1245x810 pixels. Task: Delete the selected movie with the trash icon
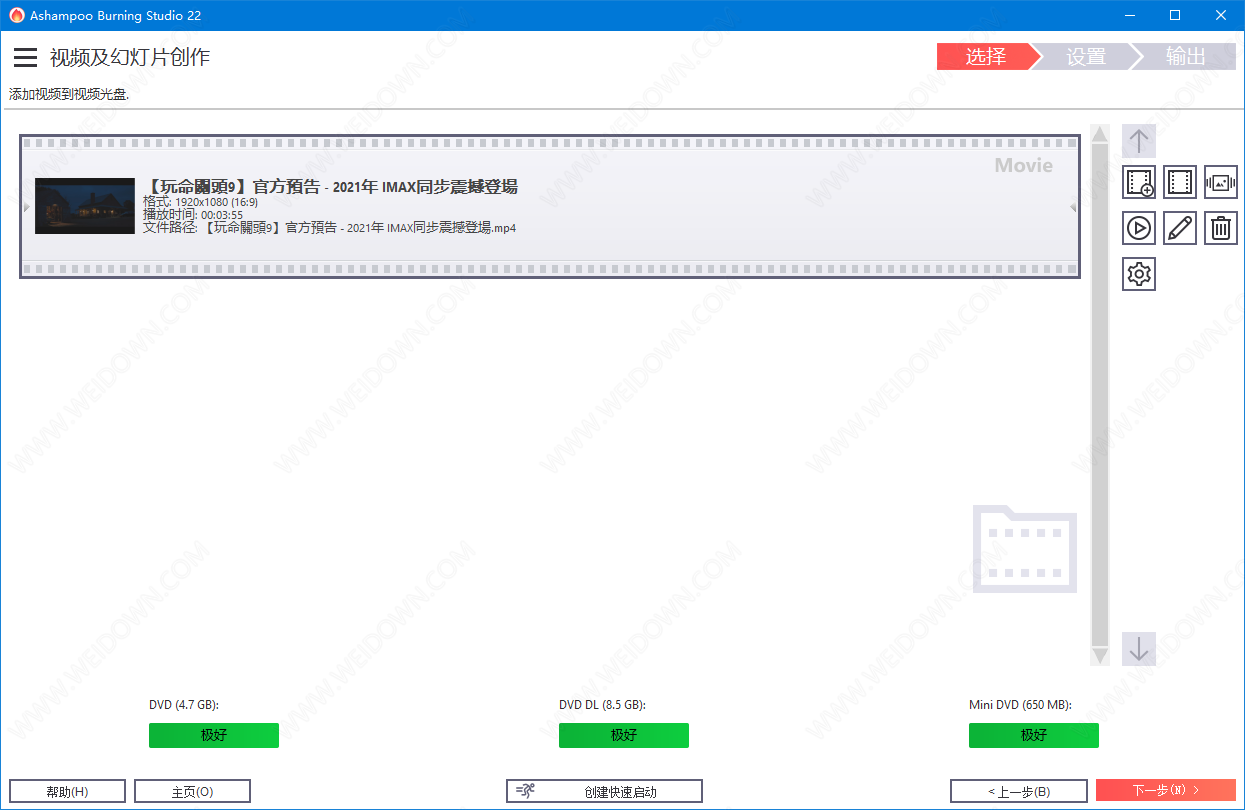click(1221, 228)
